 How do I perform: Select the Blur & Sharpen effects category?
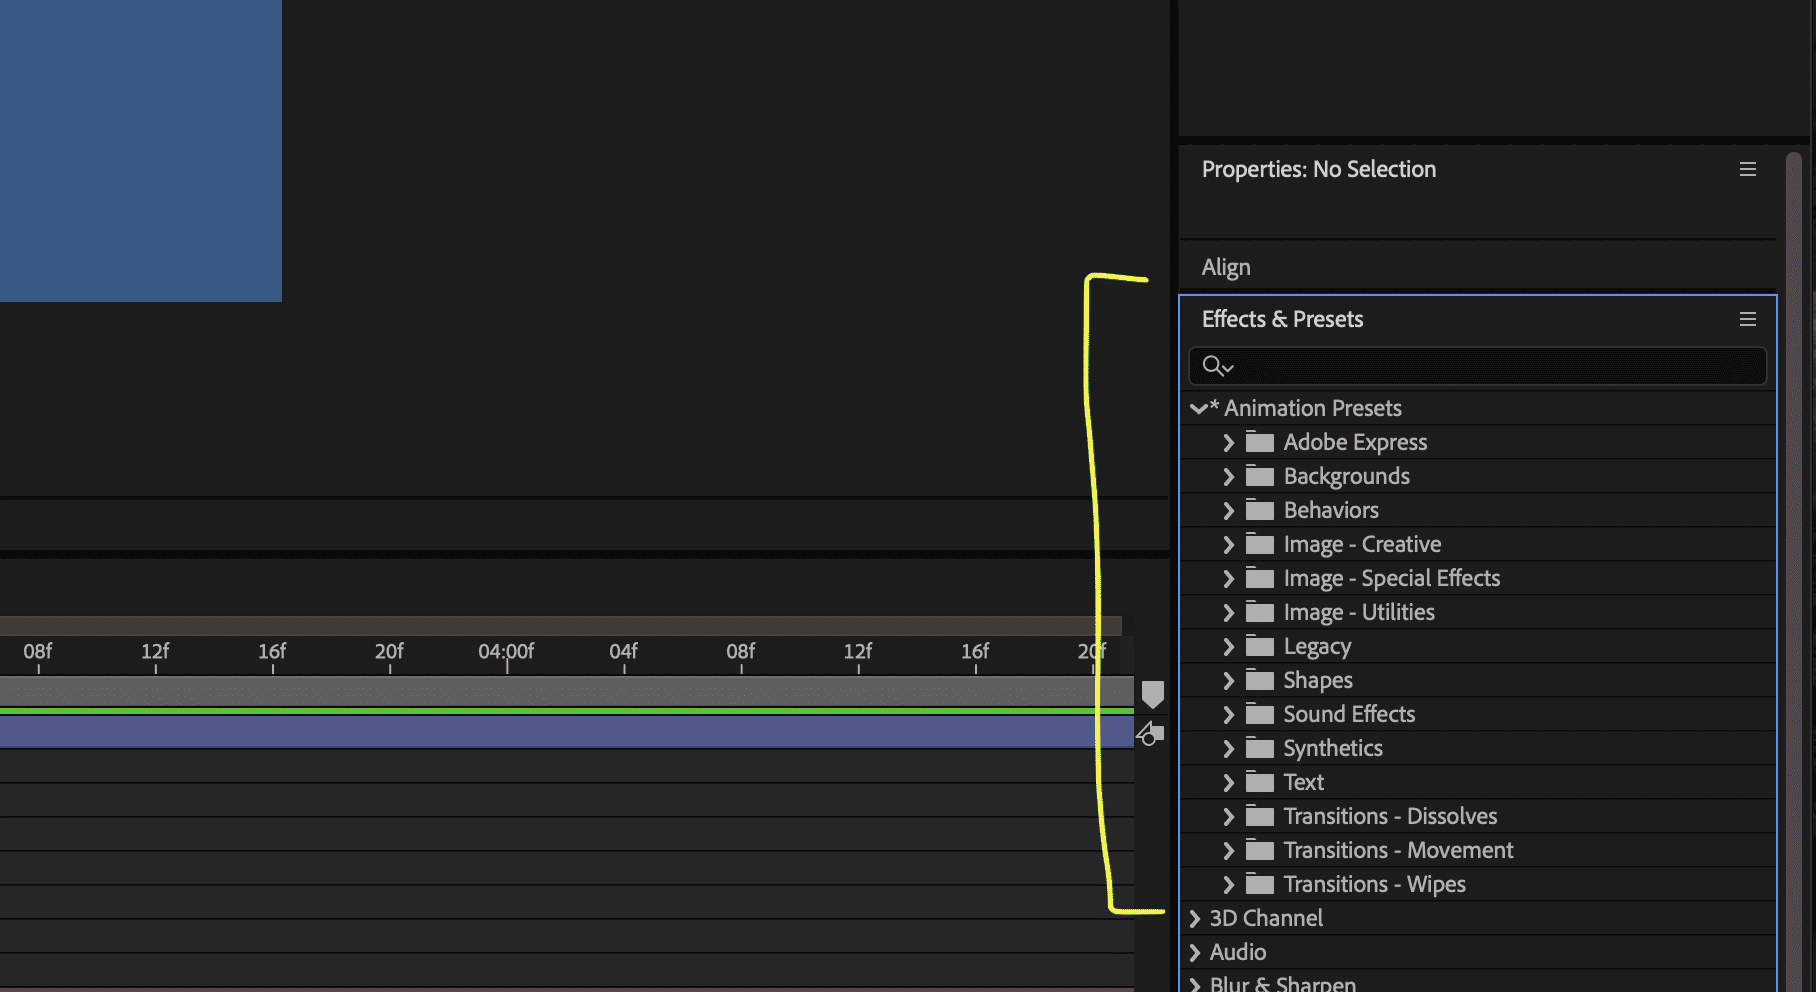[x=1281, y=984]
